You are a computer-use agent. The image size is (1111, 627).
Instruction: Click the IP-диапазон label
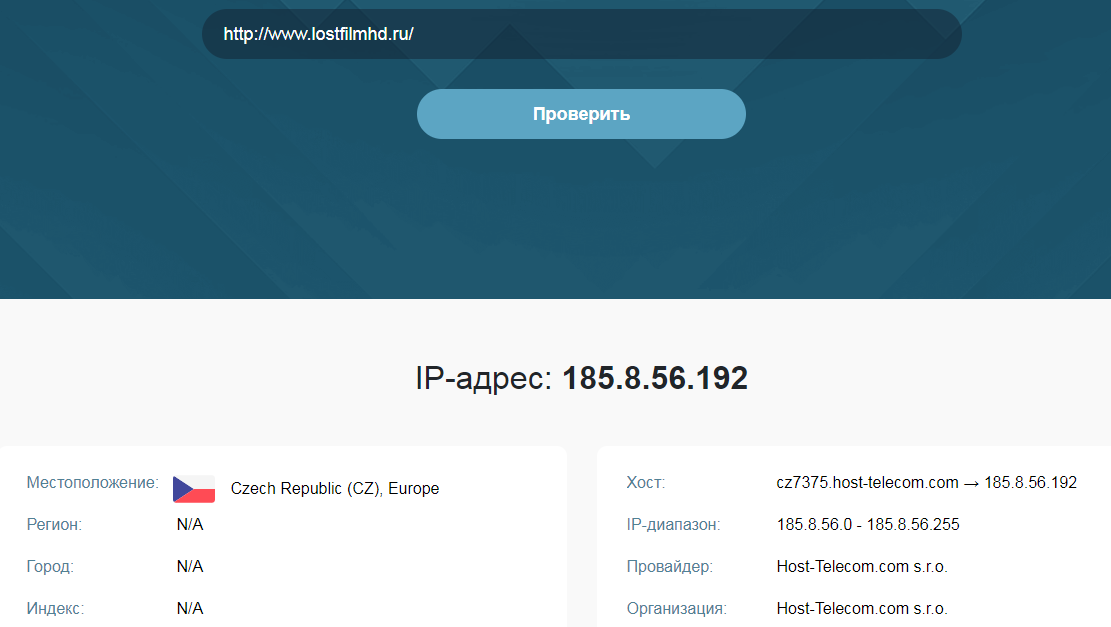point(673,525)
